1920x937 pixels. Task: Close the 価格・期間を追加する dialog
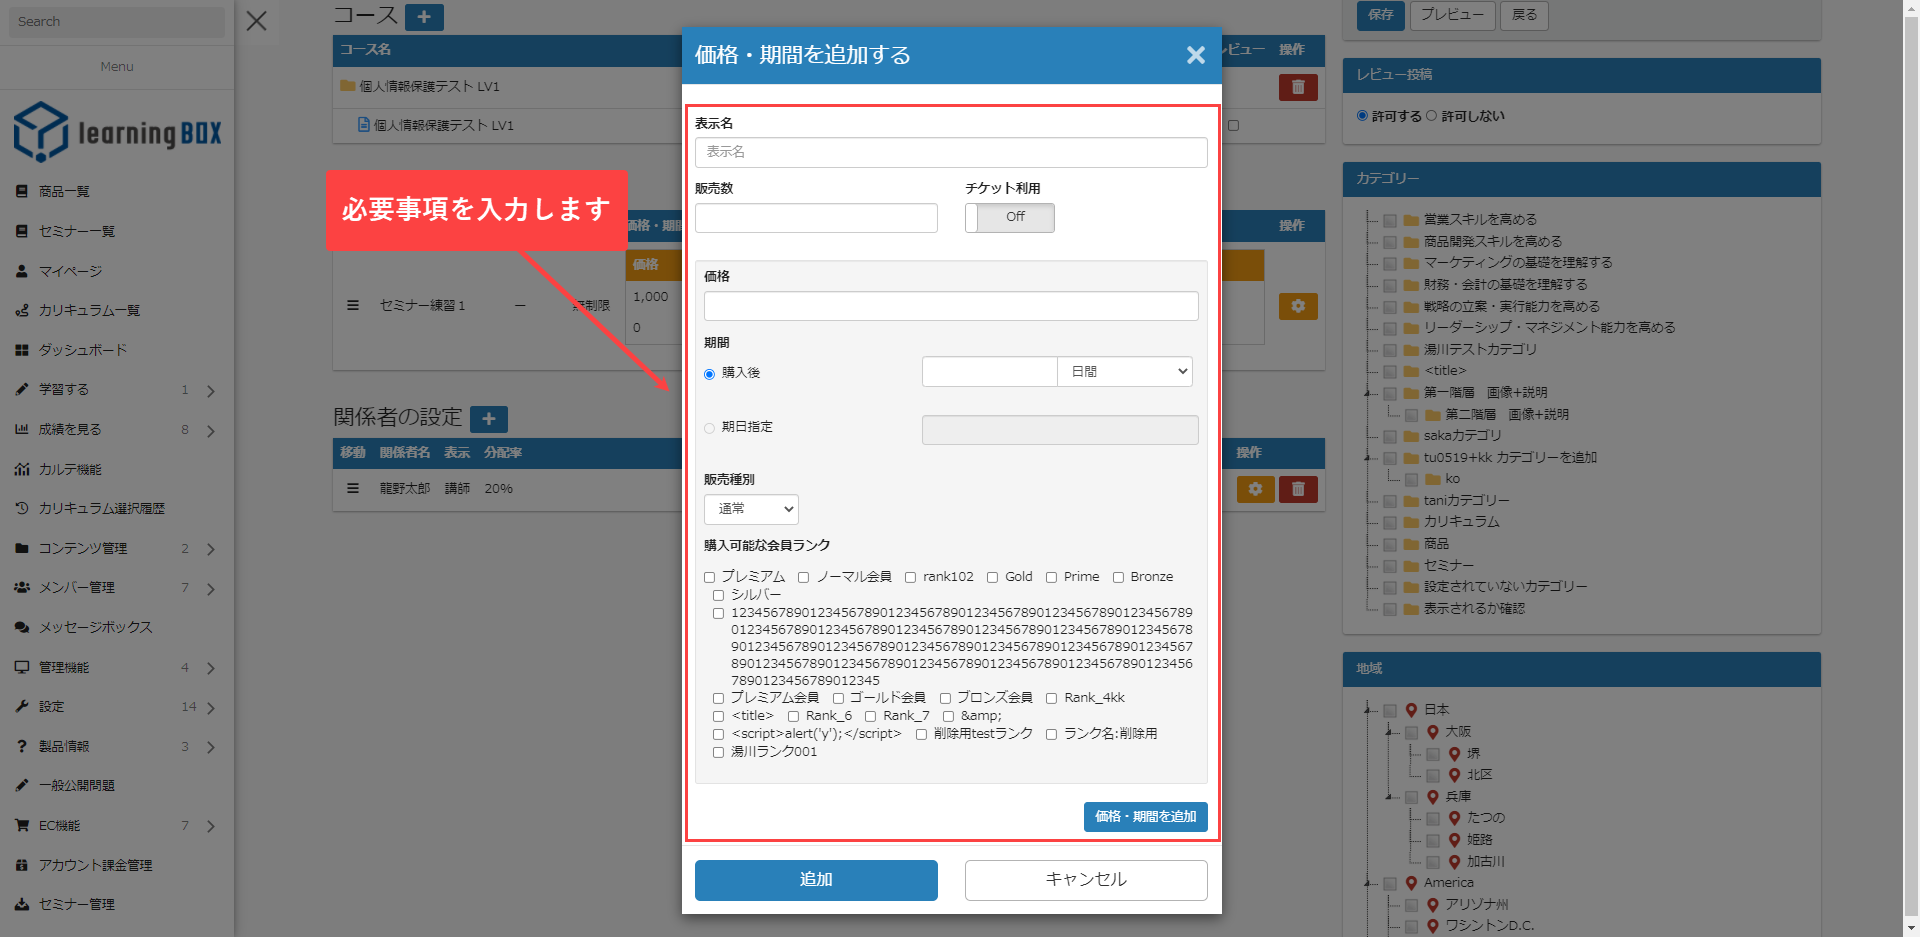(1195, 55)
